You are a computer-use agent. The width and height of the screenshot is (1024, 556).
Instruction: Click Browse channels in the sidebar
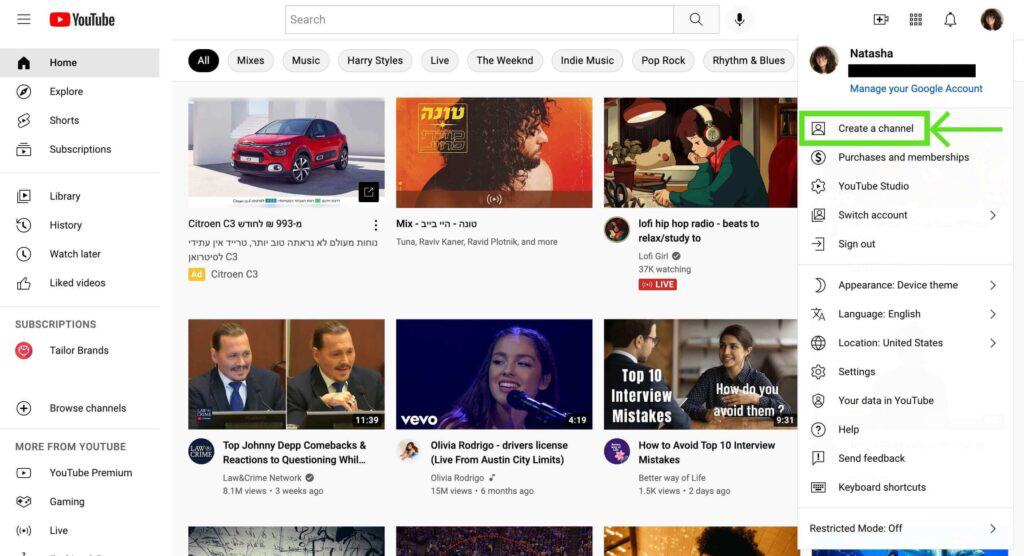coord(87,408)
